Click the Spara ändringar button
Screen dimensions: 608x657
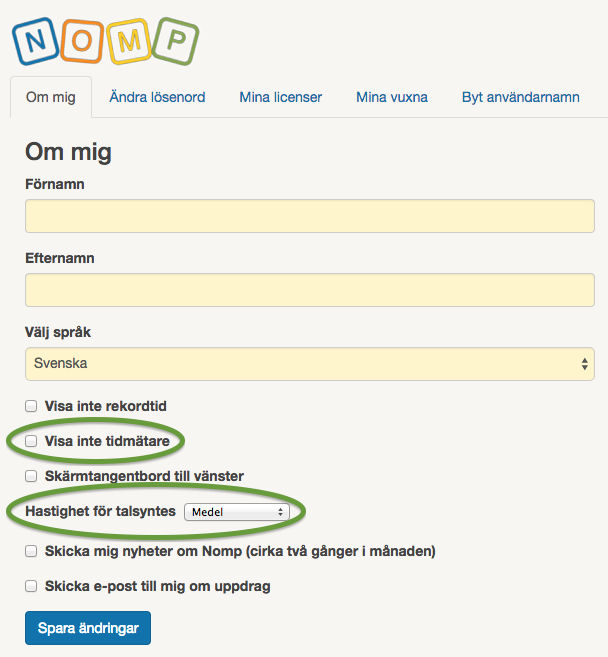point(88,628)
